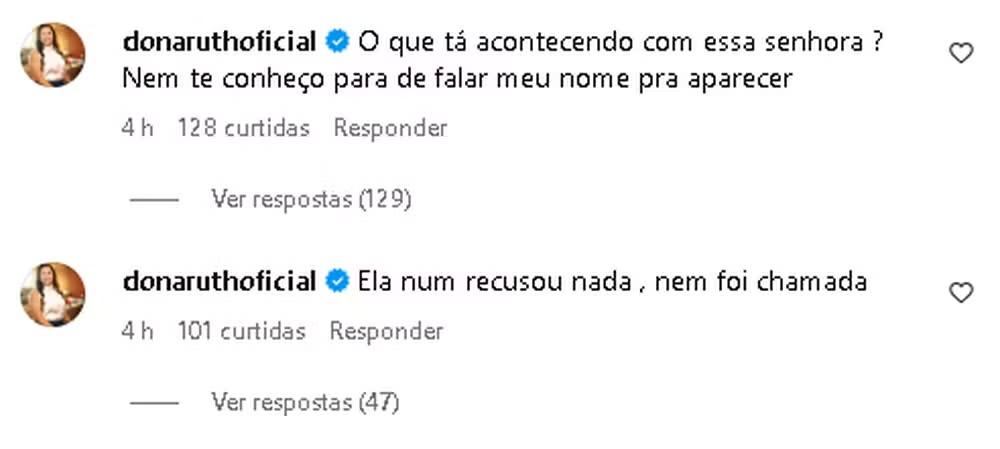Open the profile picture on the first comment

(53, 55)
